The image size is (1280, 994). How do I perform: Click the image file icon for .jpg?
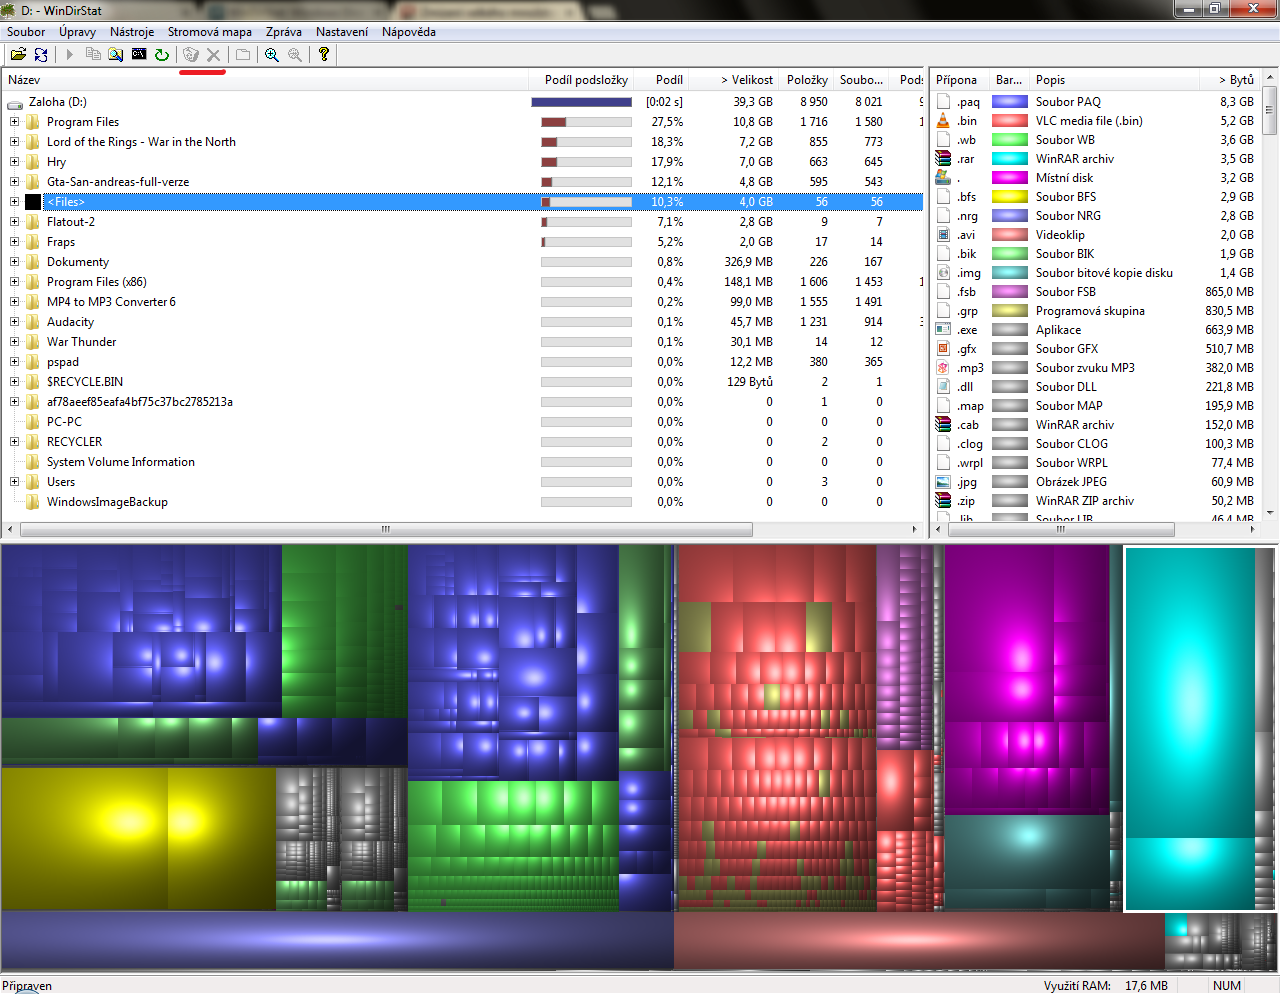point(943,481)
